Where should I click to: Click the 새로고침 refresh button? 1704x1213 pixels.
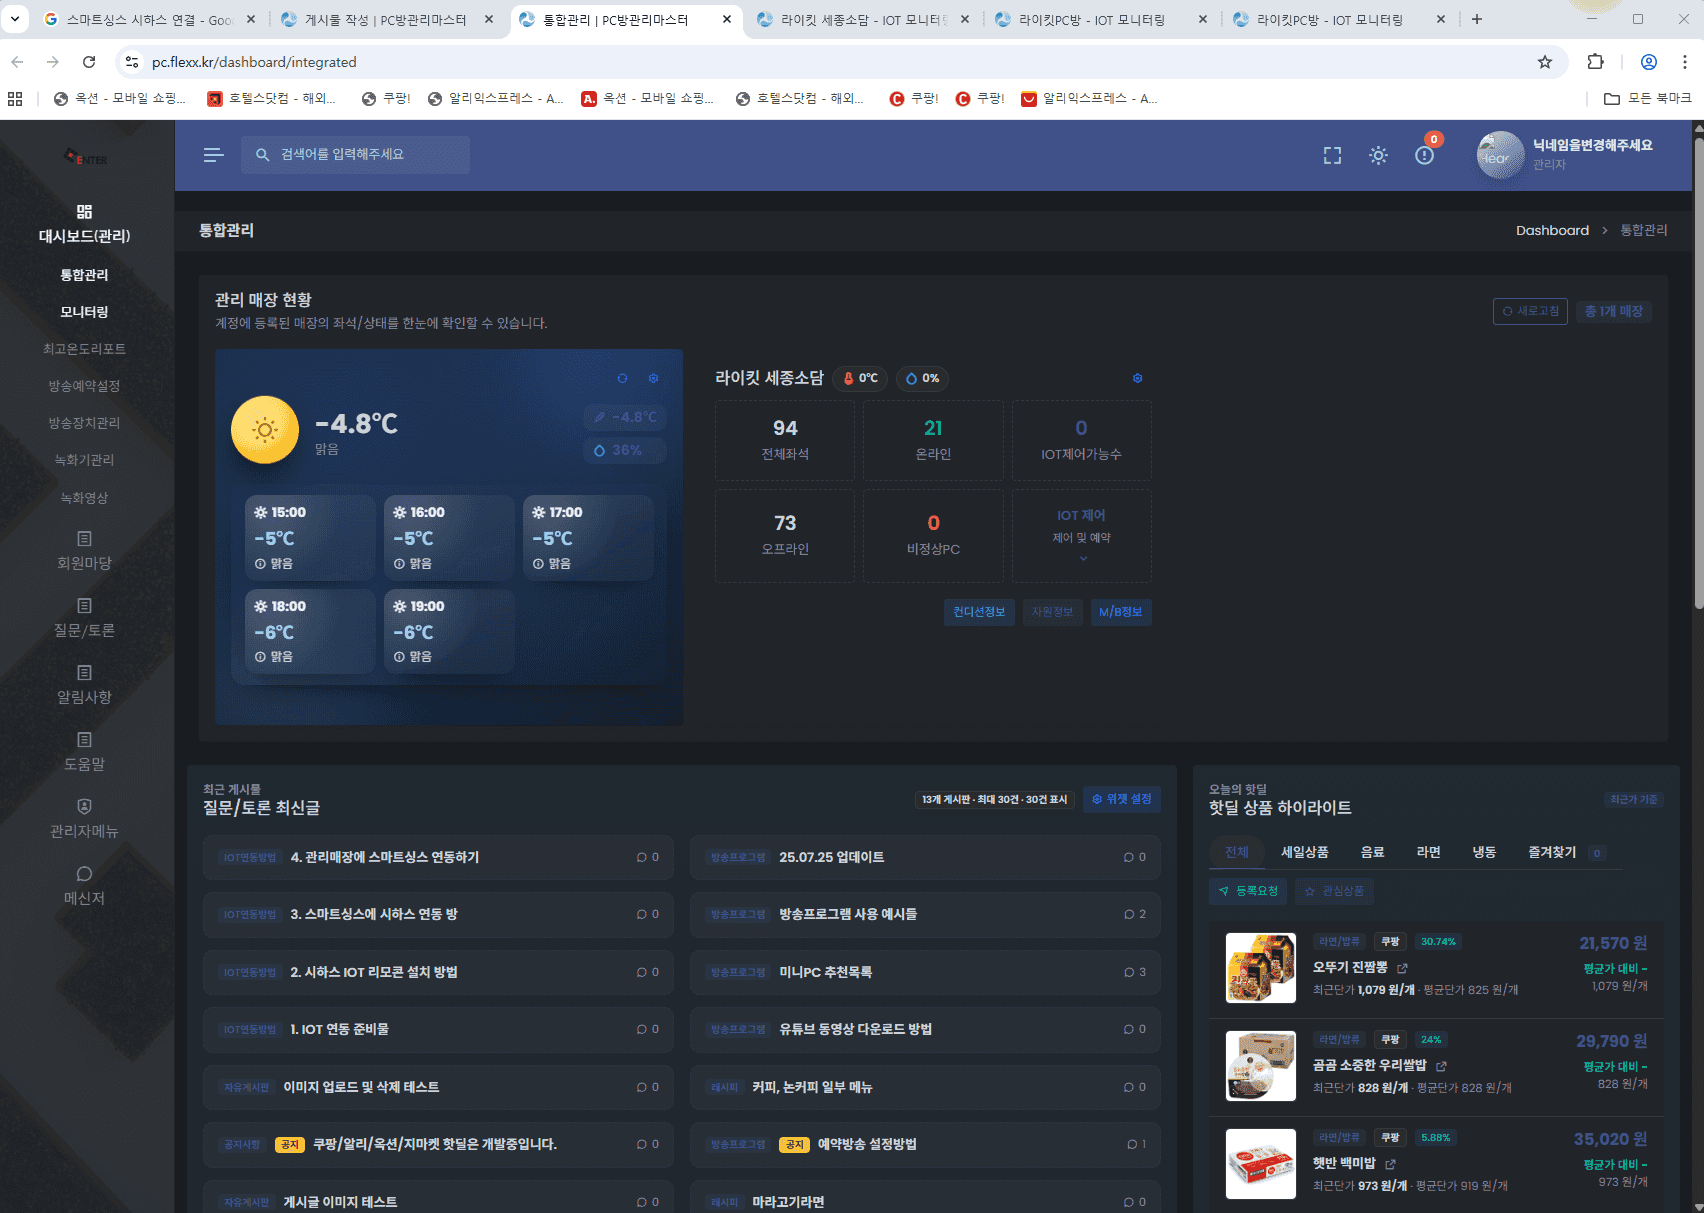[x=1529, y=311]
